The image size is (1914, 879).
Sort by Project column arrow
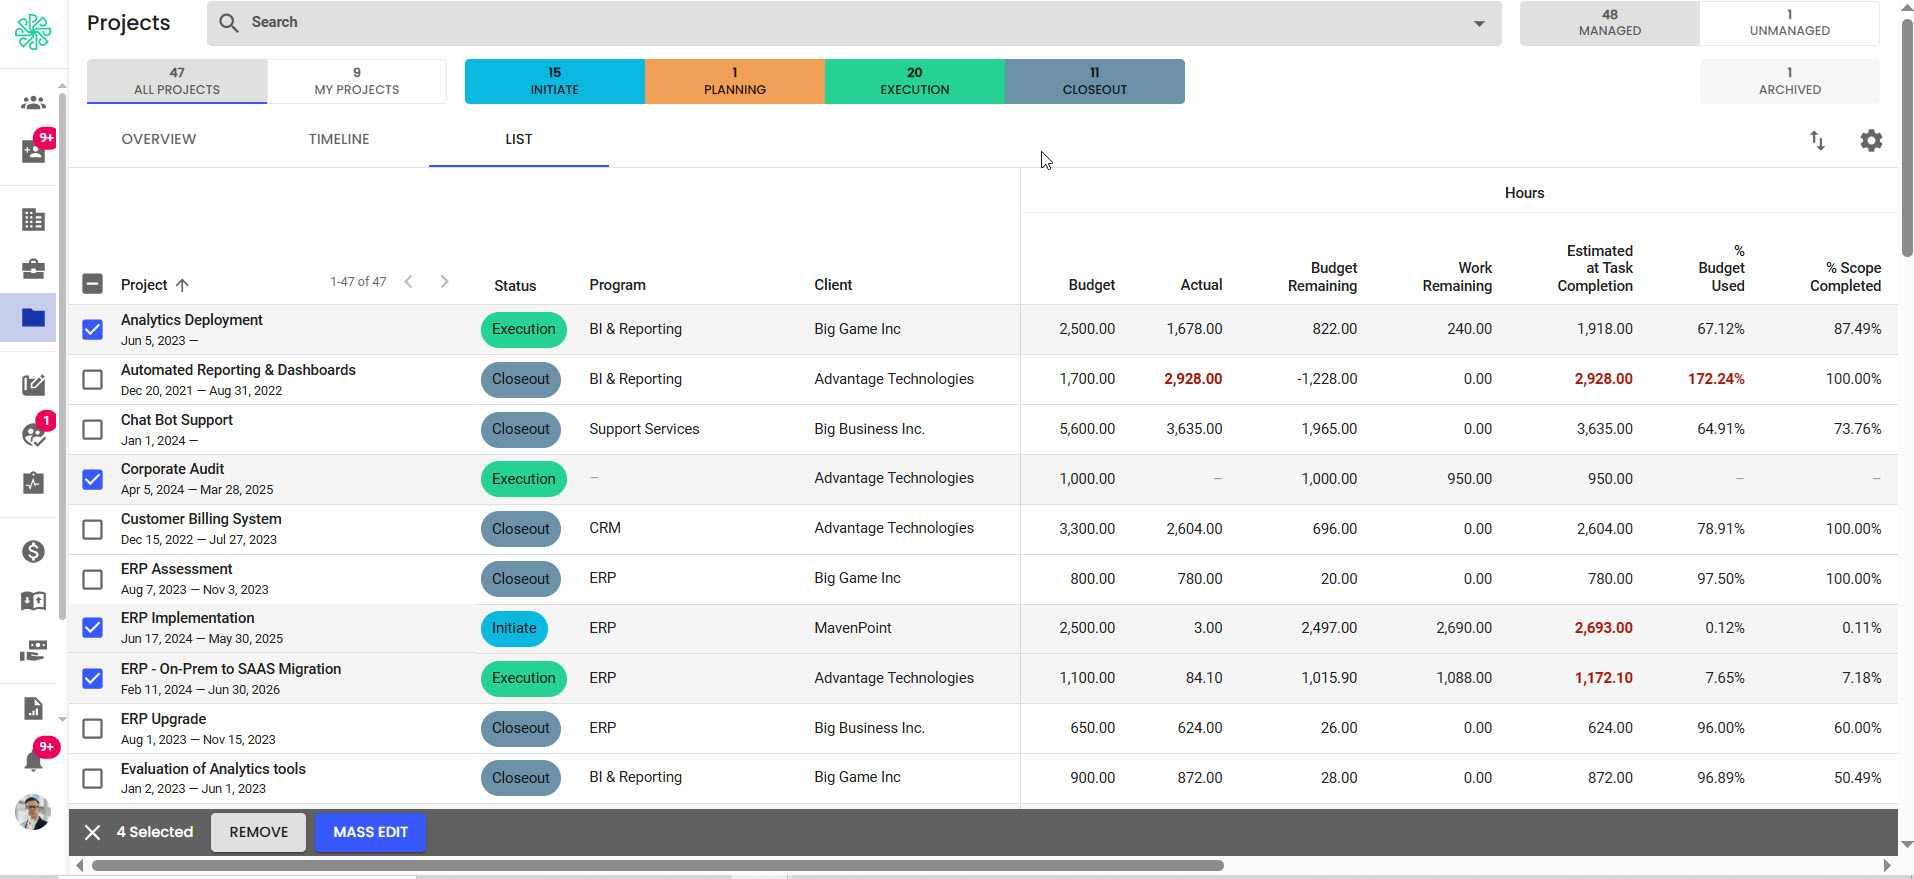pos(182,285)
